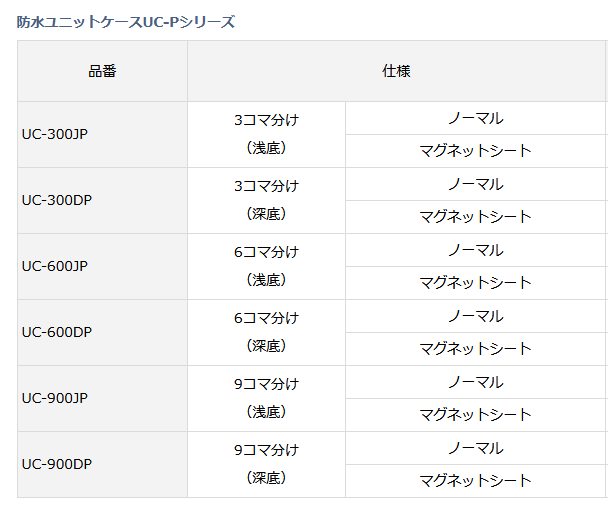
Task: Select the UC-600DP product number cell
Action: click(x=57, y=332)
